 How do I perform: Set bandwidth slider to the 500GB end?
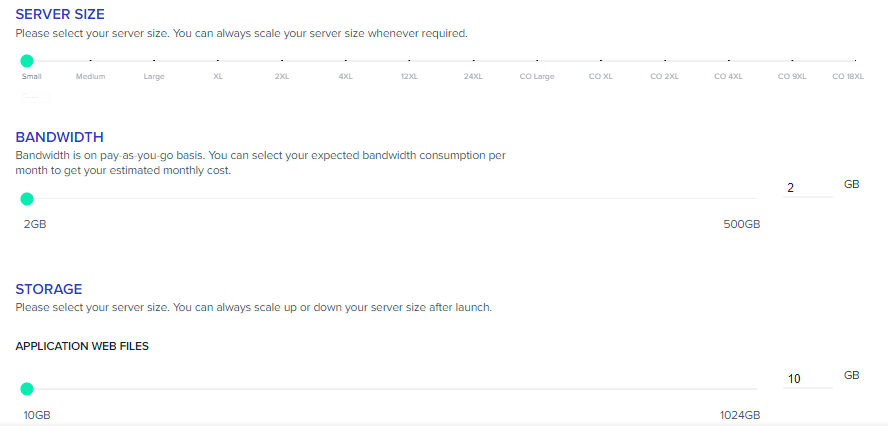pos(755,199)
